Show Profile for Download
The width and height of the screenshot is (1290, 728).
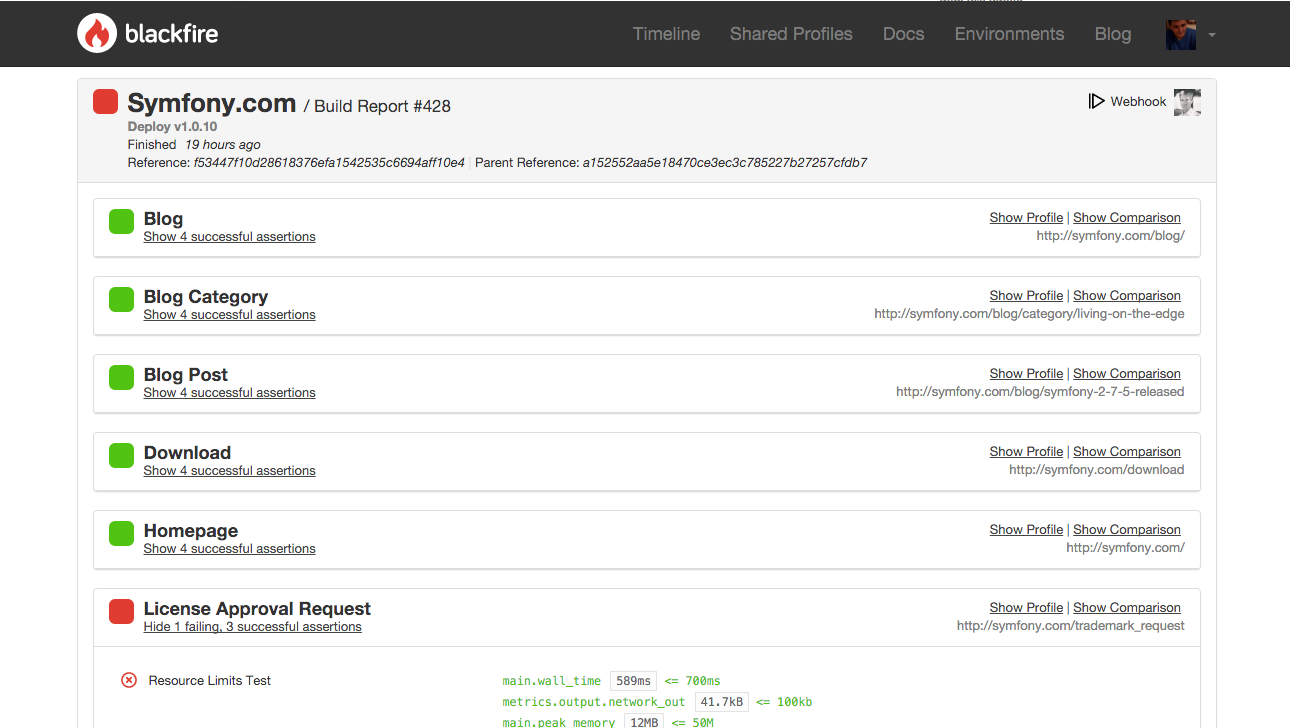1026,452
